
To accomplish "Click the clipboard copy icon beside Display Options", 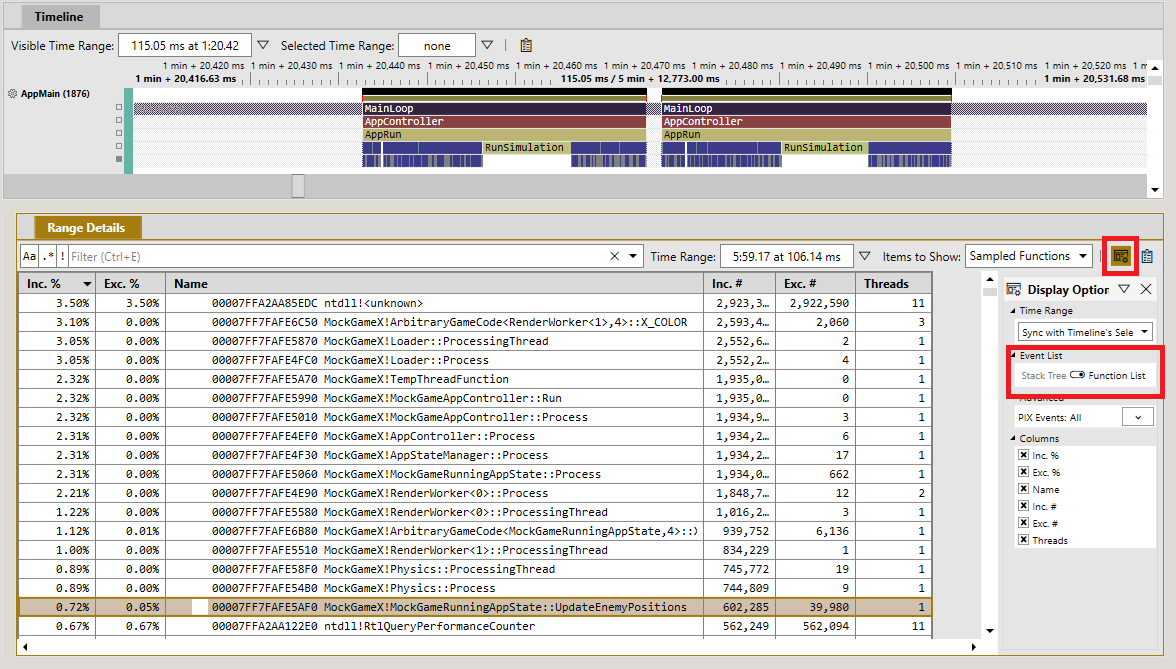I will [1147, 256].
